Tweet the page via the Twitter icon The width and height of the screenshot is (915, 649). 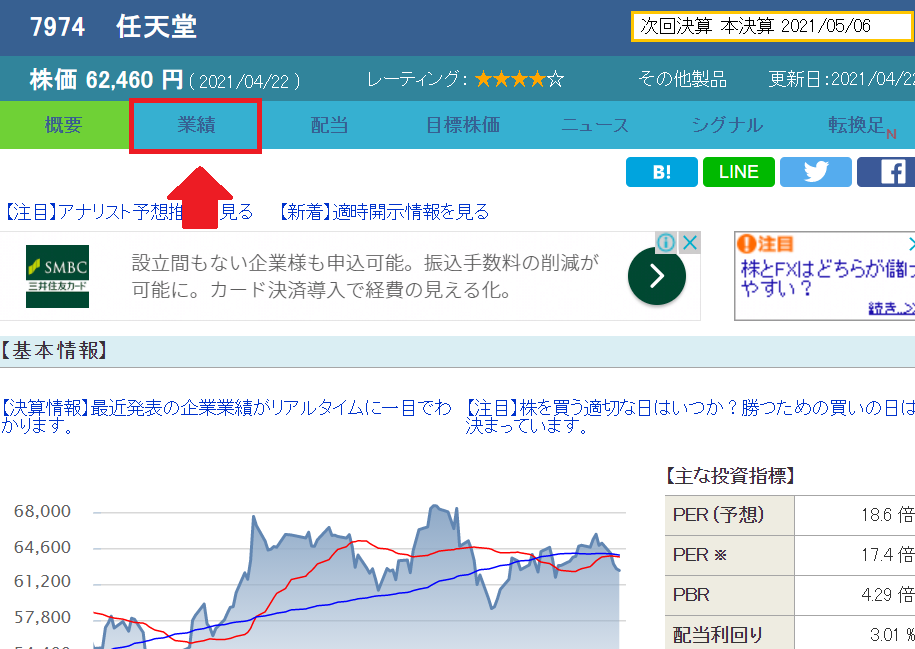pyautogui.click(x=815, y=172)
